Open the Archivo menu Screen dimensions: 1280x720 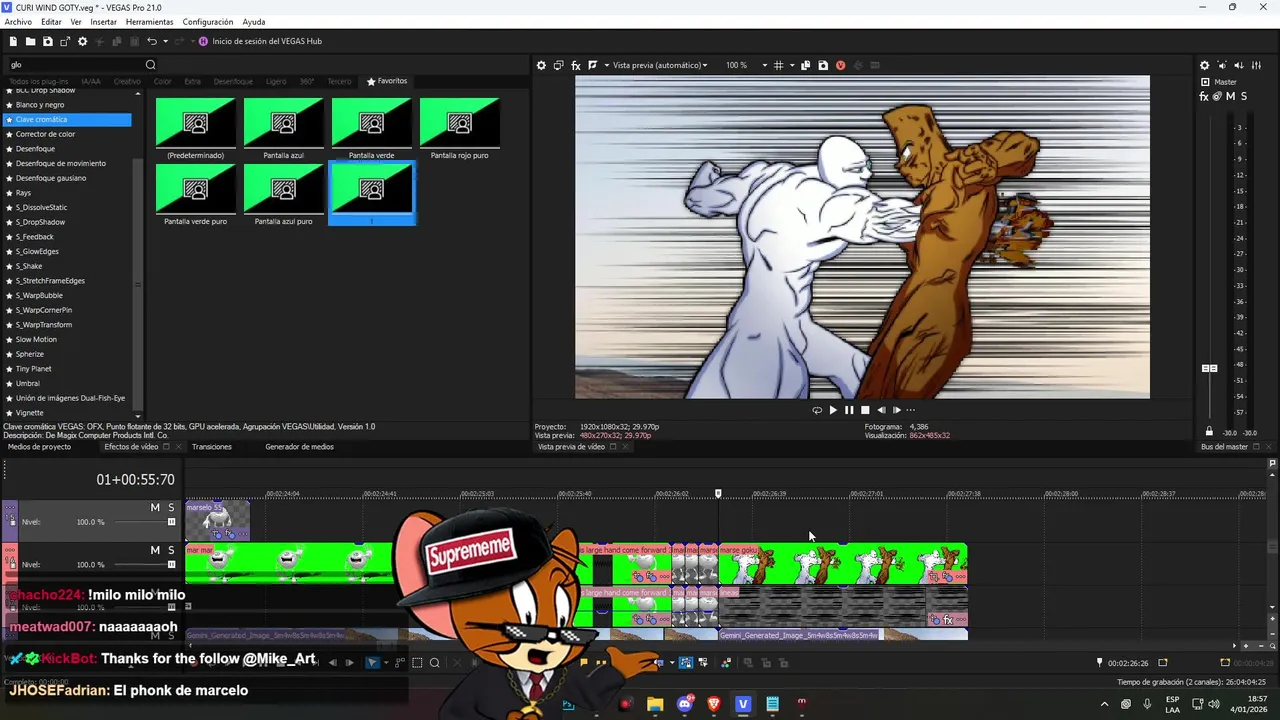pos(18,22)
